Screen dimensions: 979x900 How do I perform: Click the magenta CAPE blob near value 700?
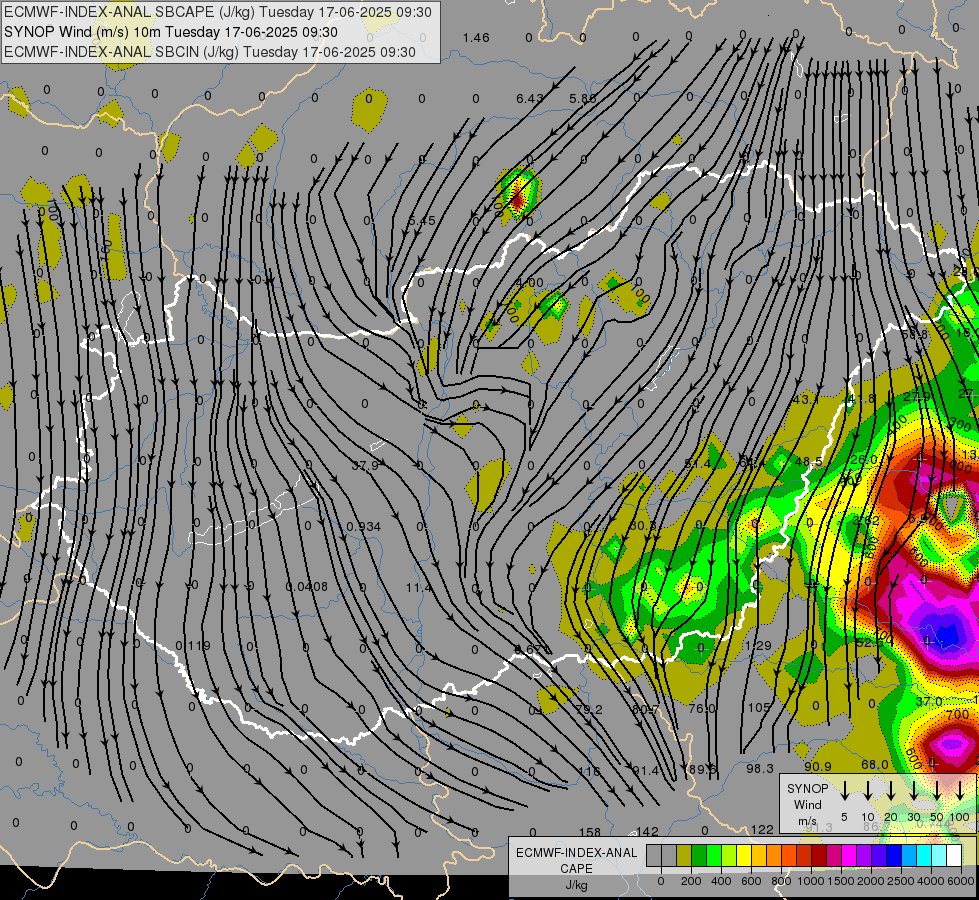(x=952, y=744)
